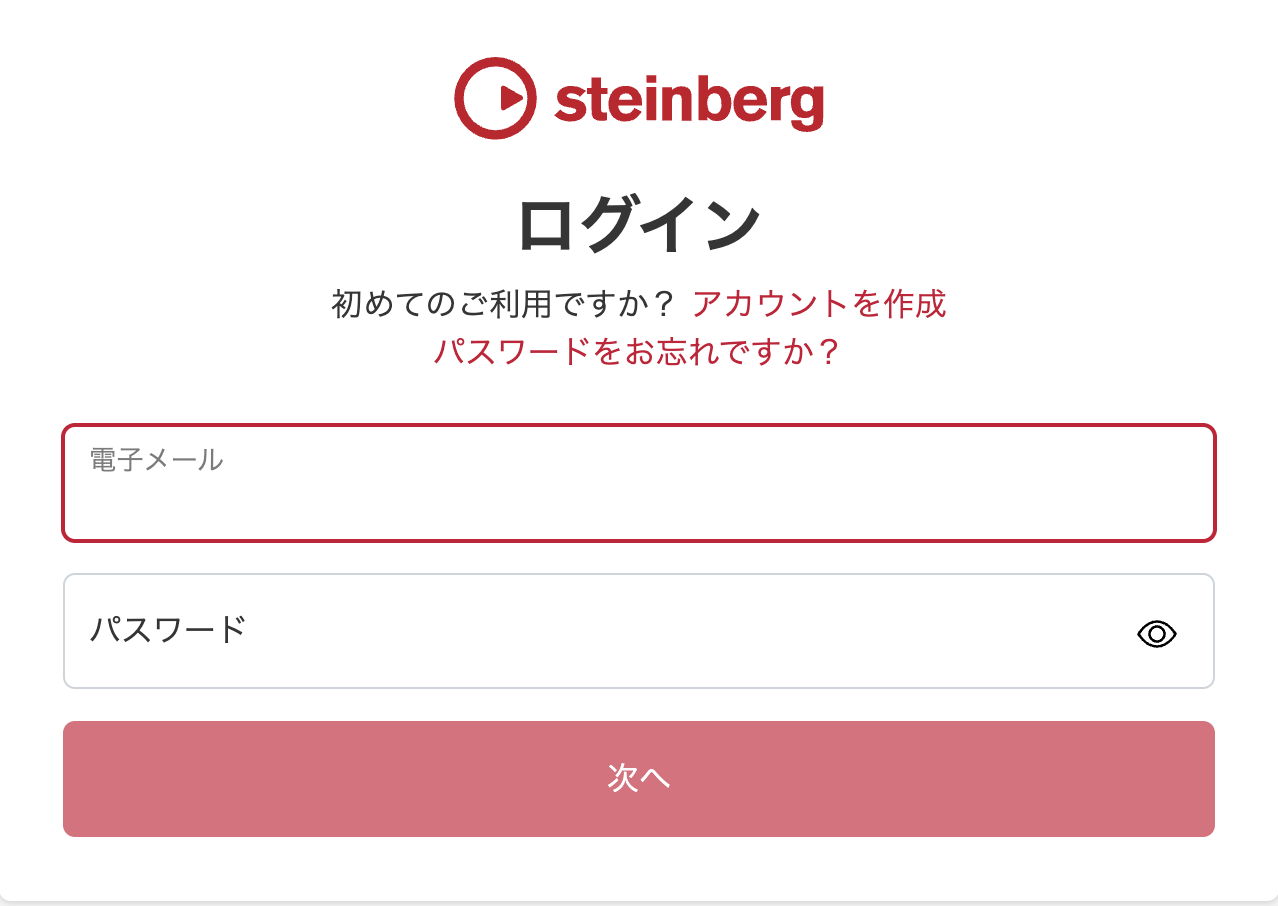Show password by clicking the eye symbol
1278x906 pixels.
(1157, 633)
